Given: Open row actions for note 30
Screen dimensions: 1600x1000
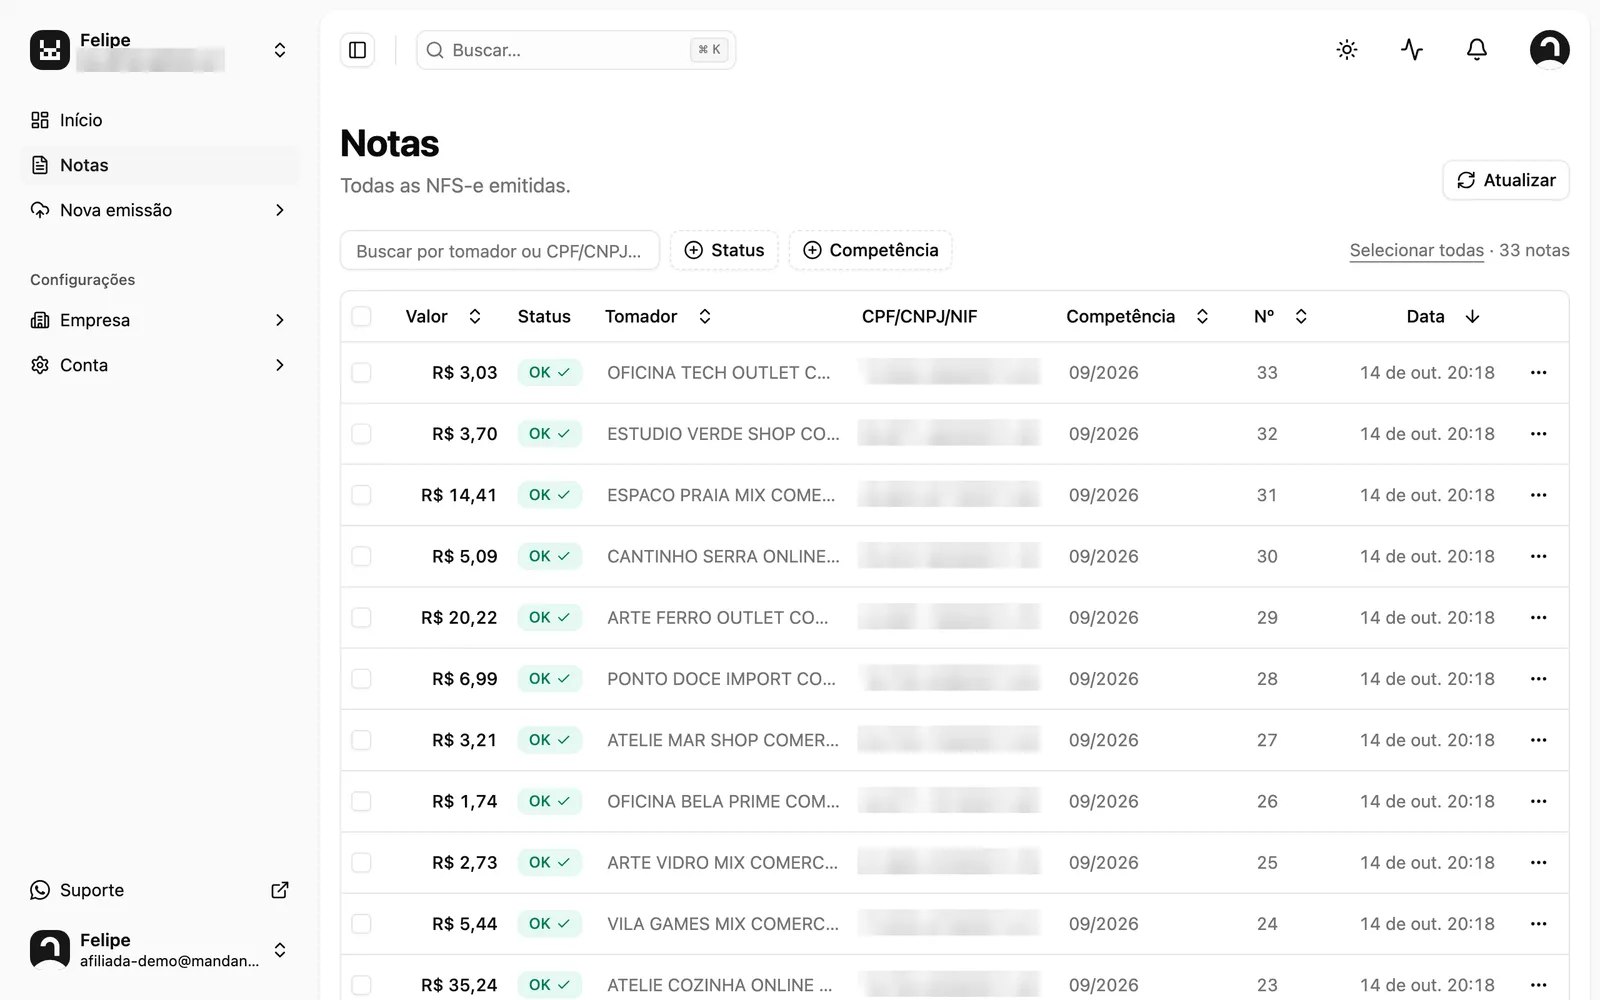Looking at the screenshot, I should click(x=1538, y=556).
